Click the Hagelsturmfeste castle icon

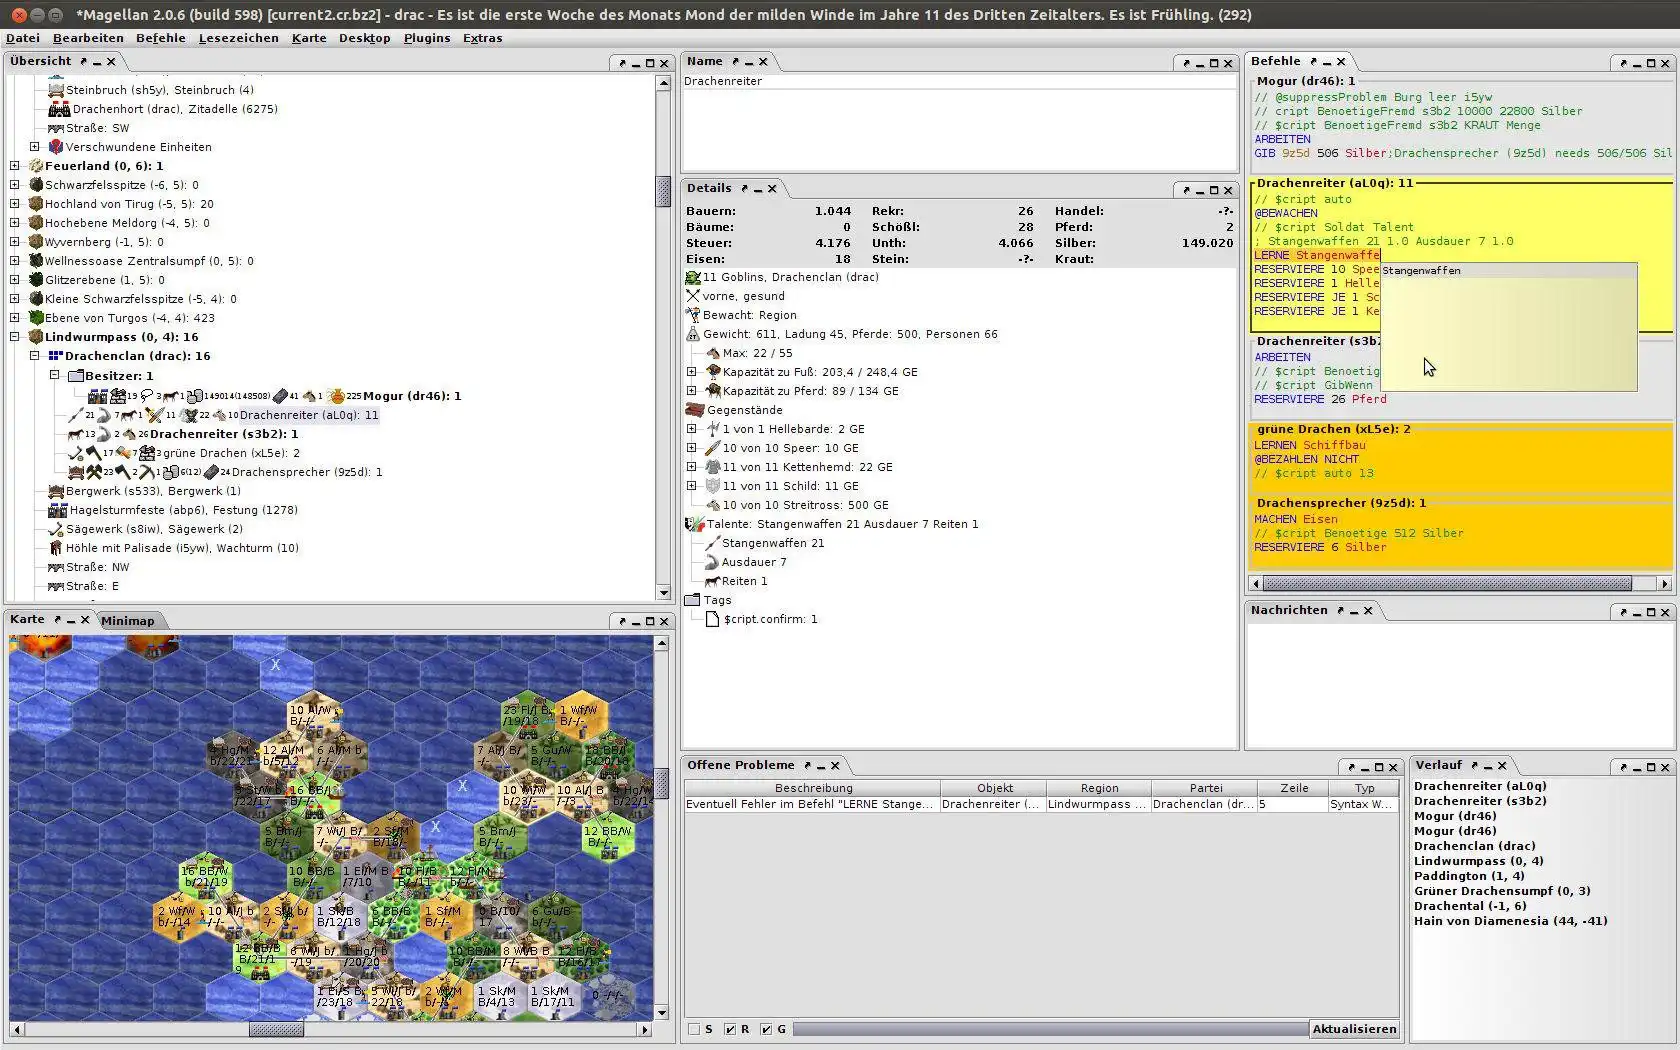click(x=57, y=510)
